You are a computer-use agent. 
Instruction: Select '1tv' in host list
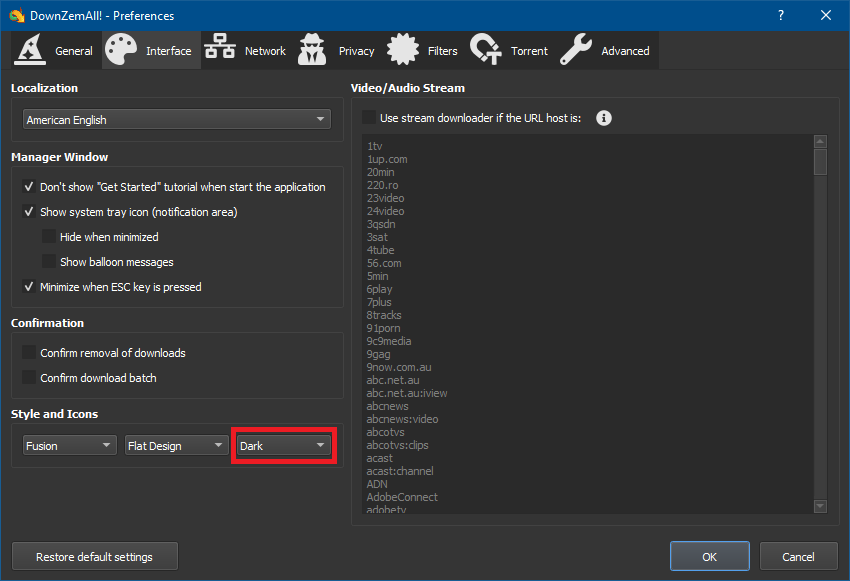375,146
